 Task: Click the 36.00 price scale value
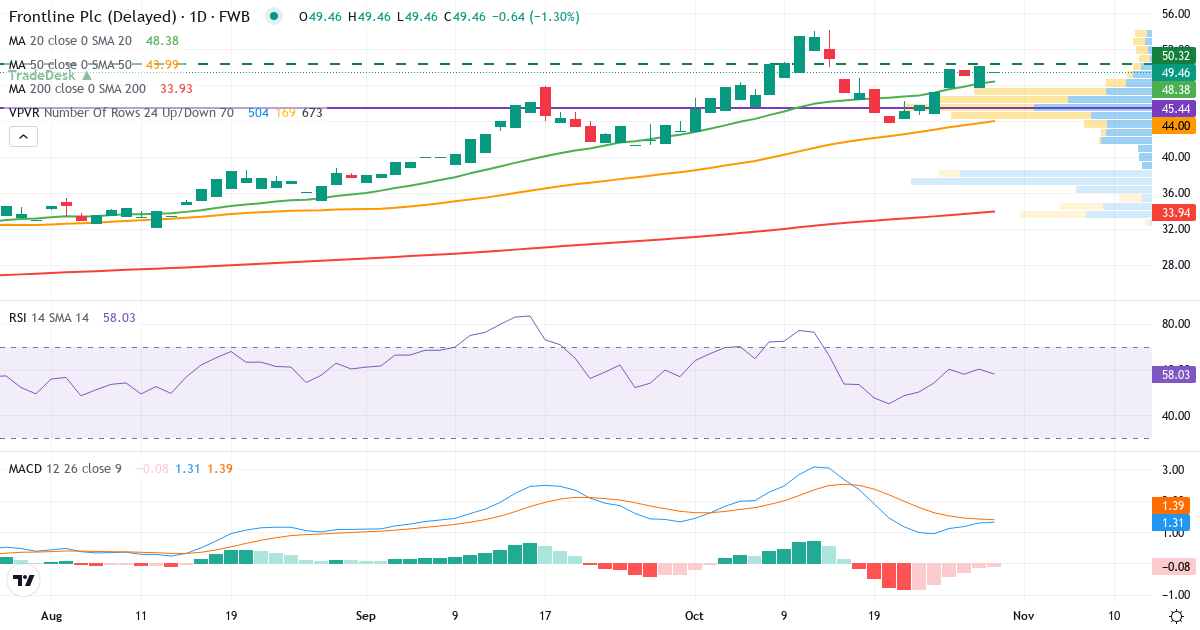pos(1175,193)
